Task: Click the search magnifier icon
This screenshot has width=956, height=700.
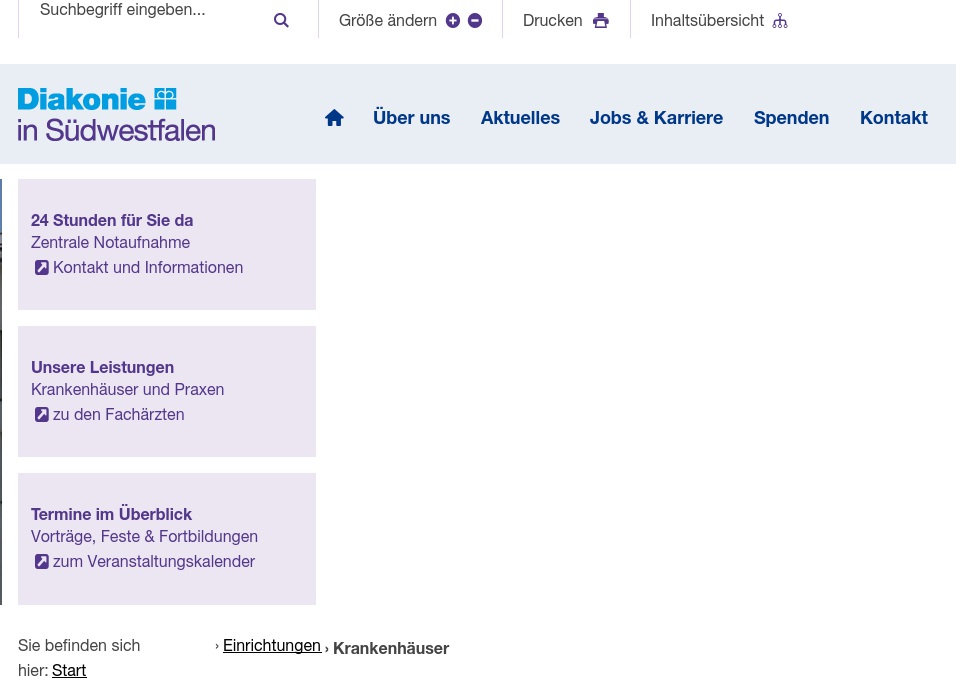Action: coord(281,19)
